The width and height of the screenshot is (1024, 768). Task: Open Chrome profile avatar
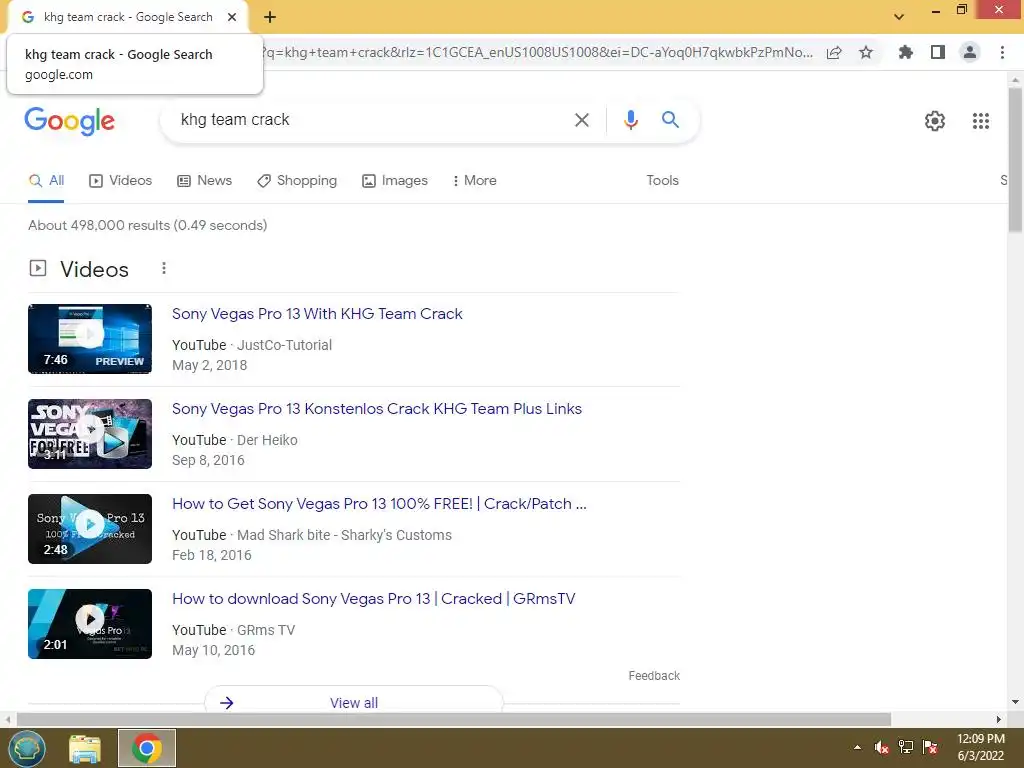970,52
